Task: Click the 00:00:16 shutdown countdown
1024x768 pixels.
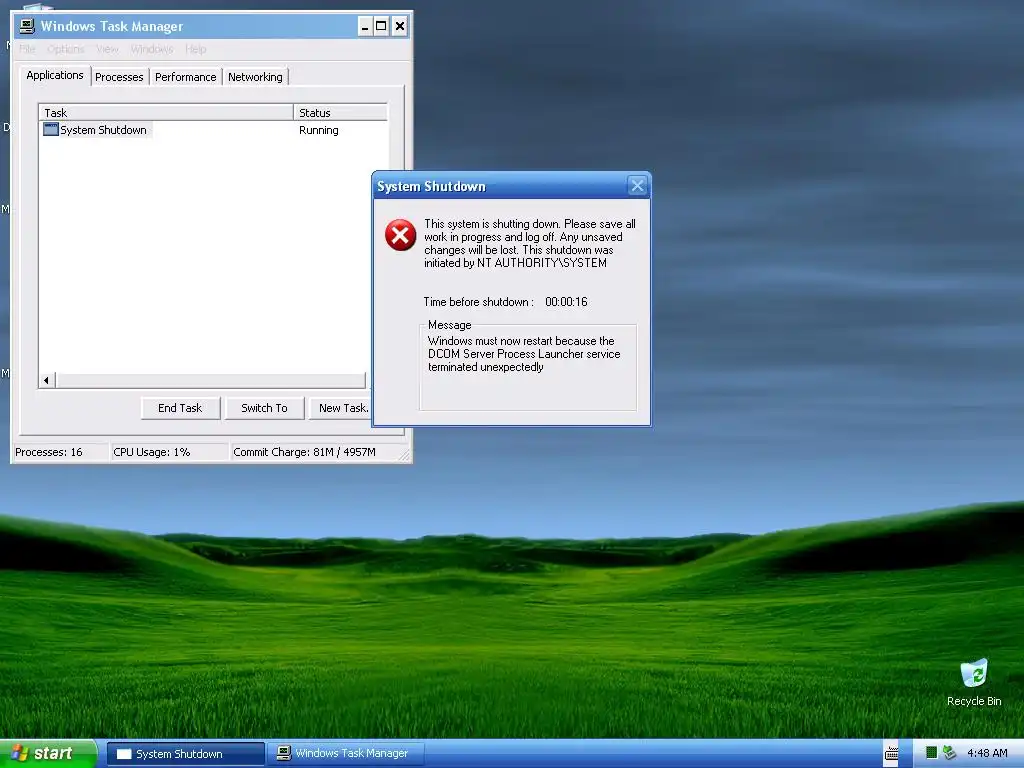Action: pyautogui.click(x=566, y=302)
